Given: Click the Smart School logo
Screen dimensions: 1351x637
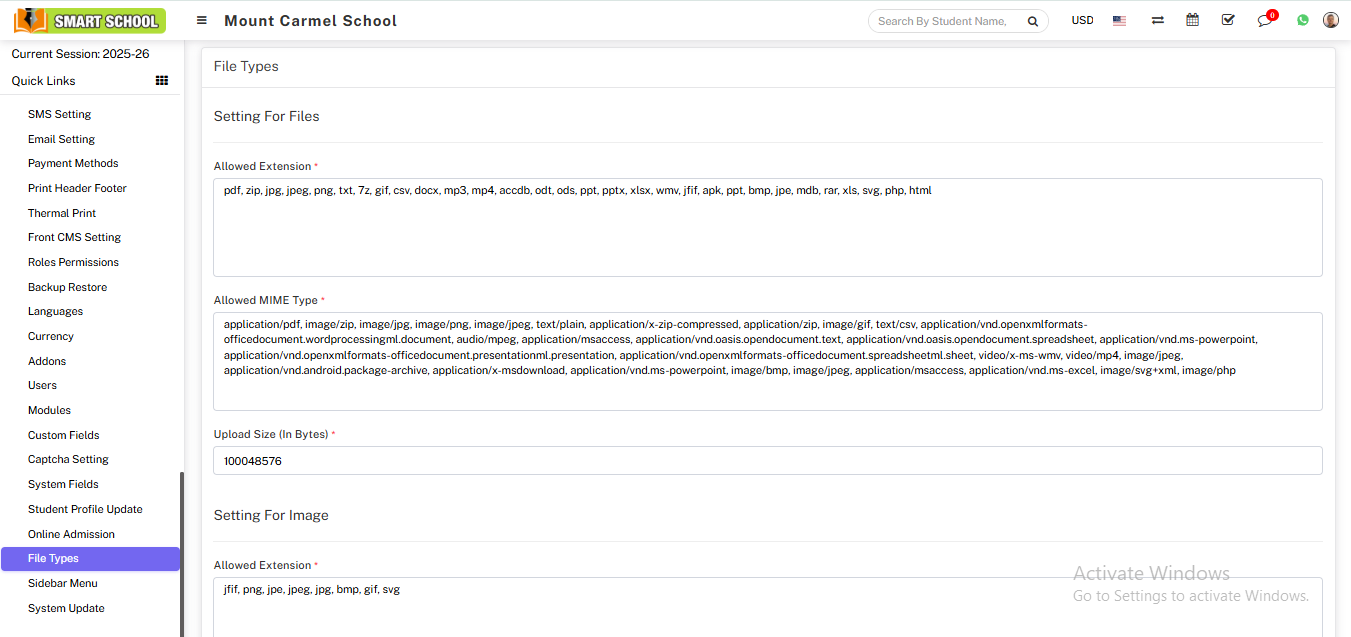Looking at the screenshot, I should [89, 20].
